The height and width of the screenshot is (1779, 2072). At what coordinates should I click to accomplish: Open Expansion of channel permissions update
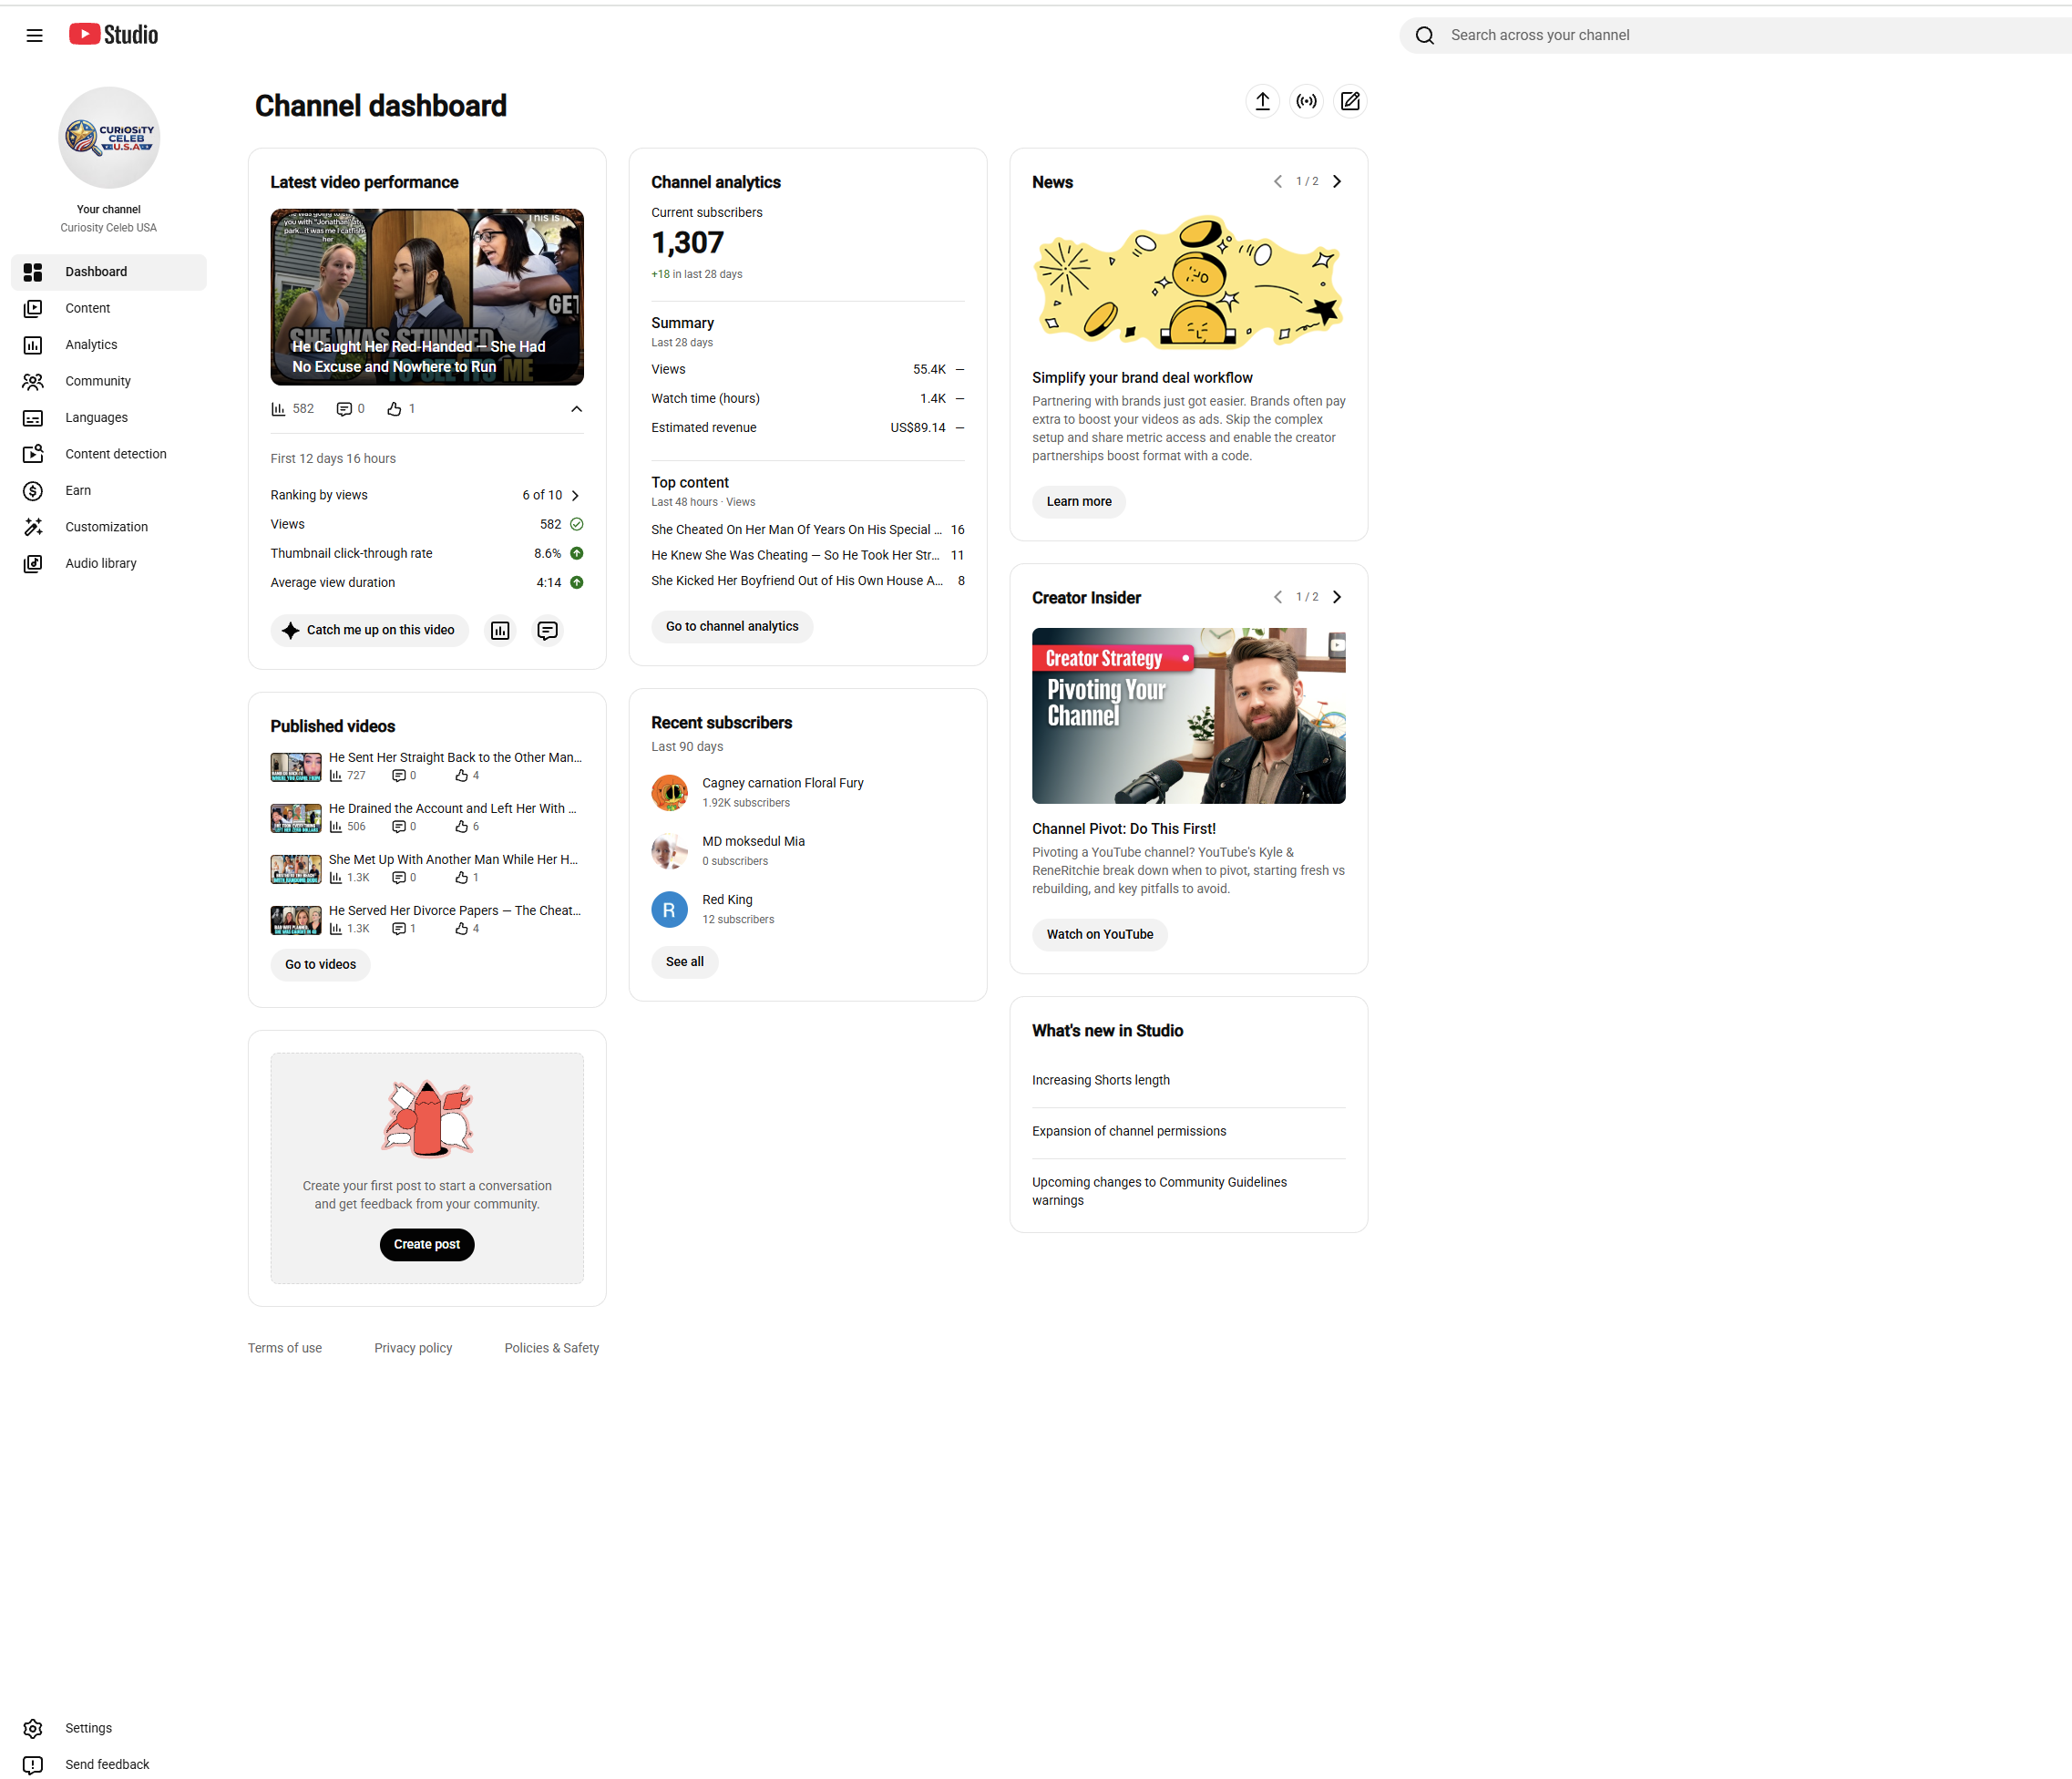pyautogui.click(x=1129, y=1131)
